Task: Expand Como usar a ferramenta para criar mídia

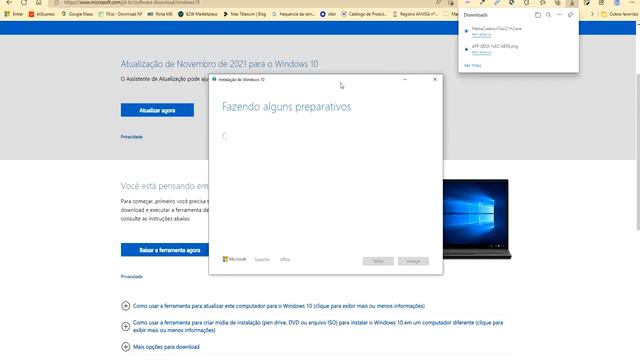Action: pyautogui.click(x=312, y=326)
